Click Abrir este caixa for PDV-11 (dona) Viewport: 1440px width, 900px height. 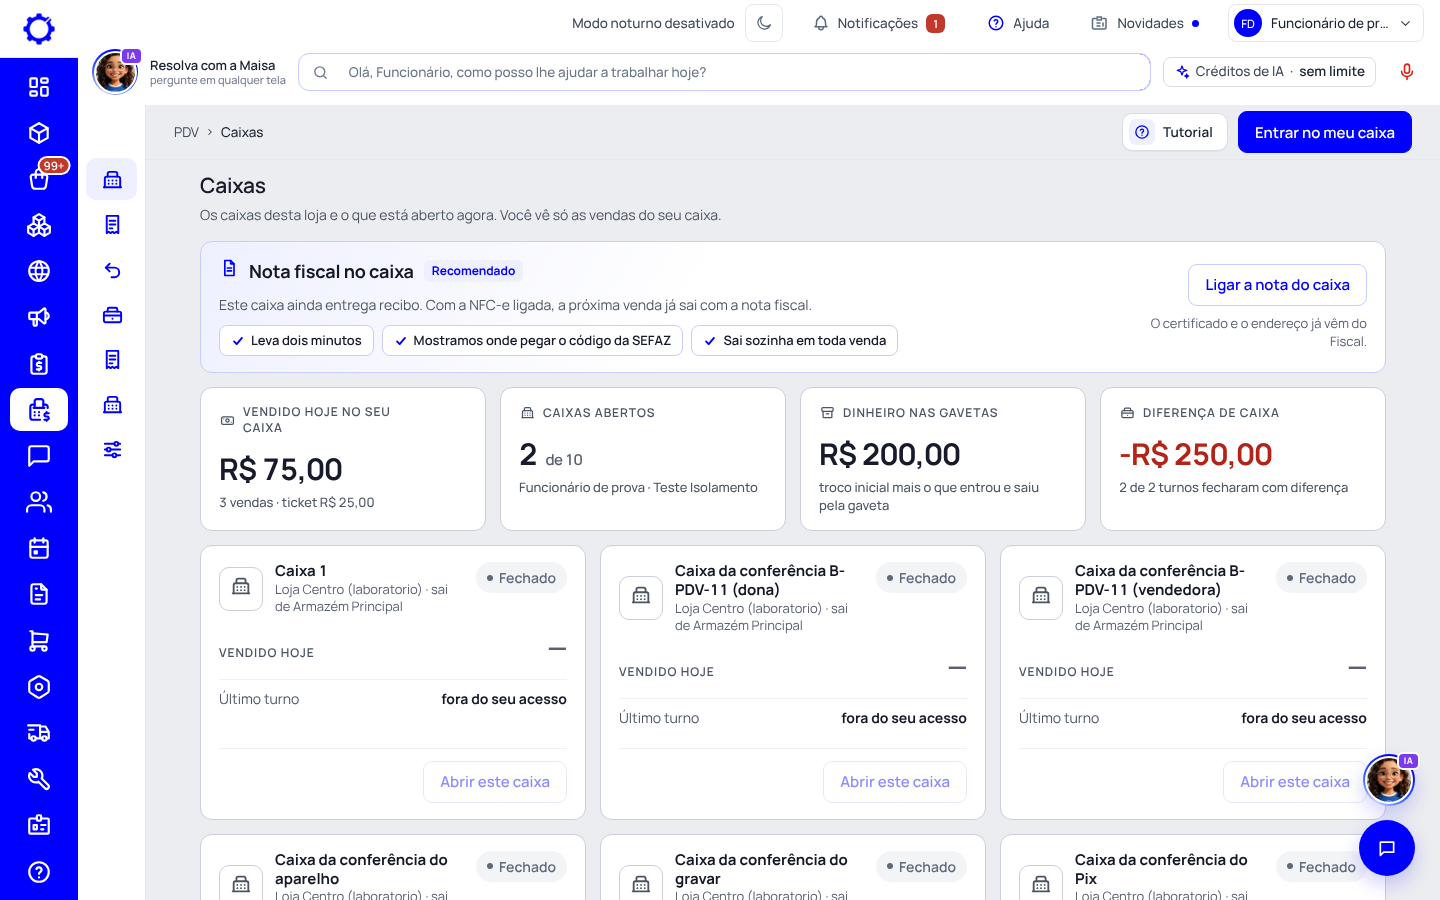tap(895, 782)
